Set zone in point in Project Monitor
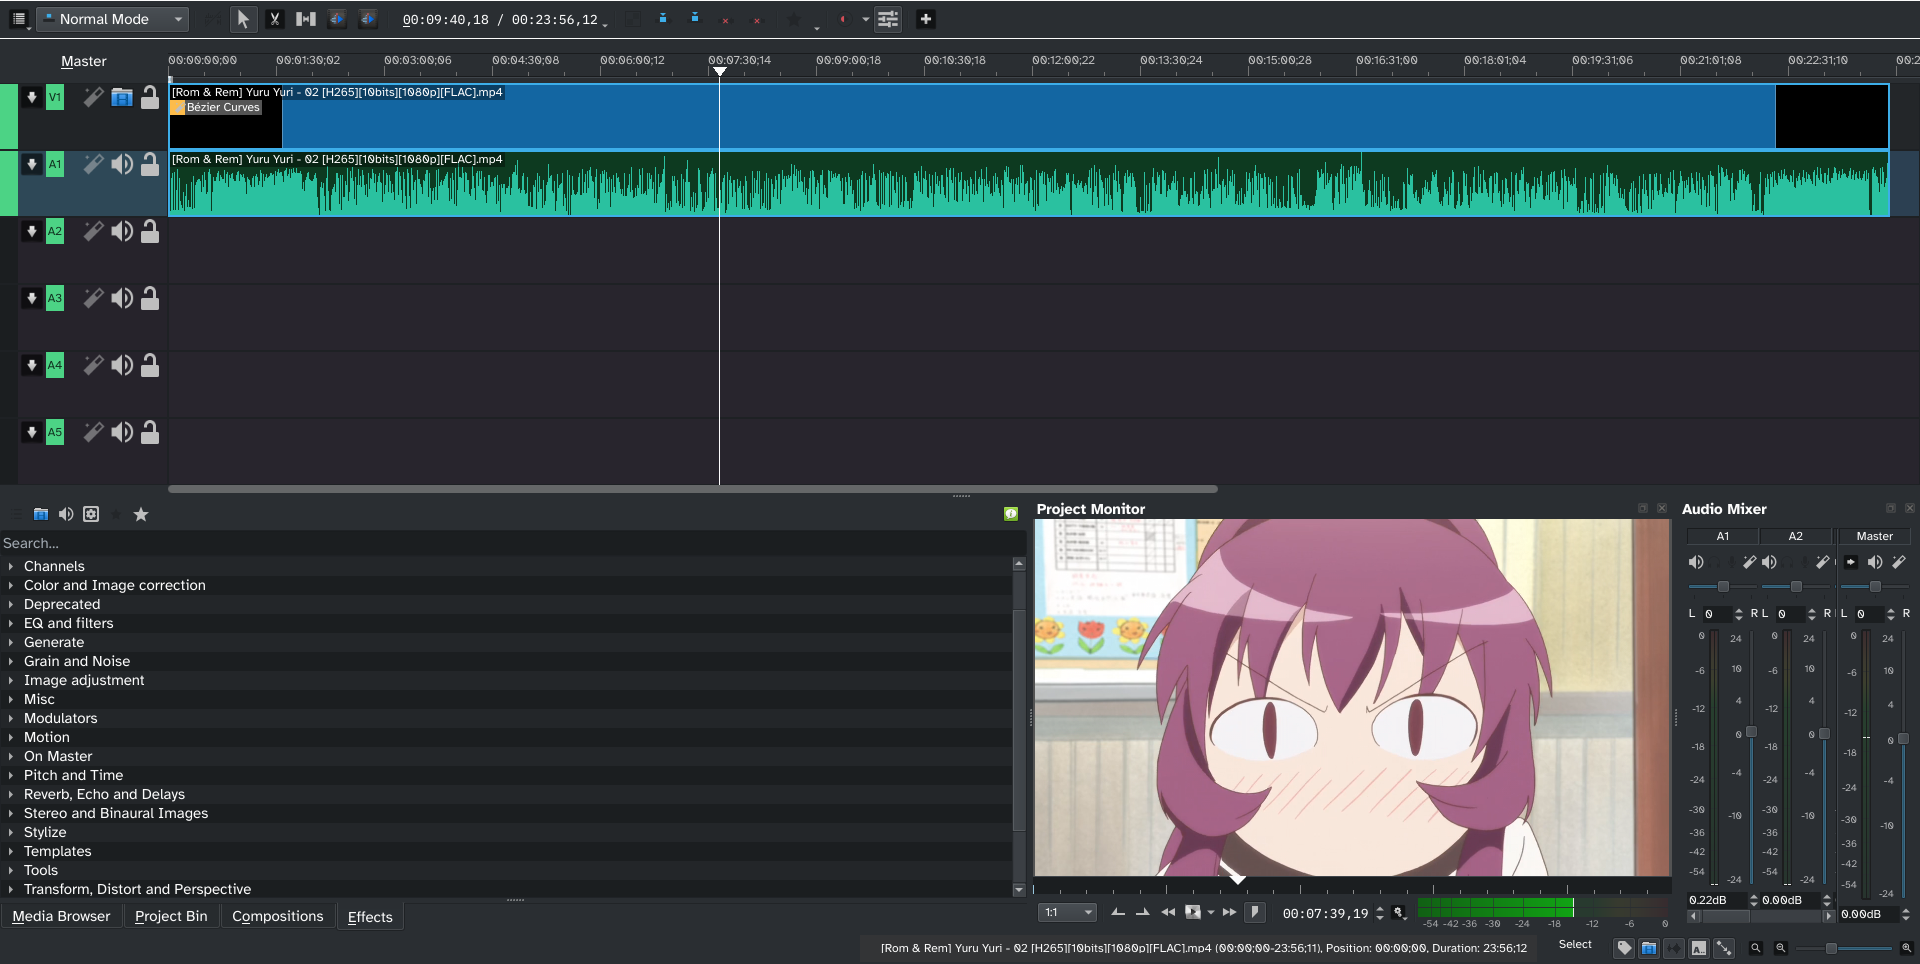The width and height of the screenshot is (1920, 964). coord(1118,912)
